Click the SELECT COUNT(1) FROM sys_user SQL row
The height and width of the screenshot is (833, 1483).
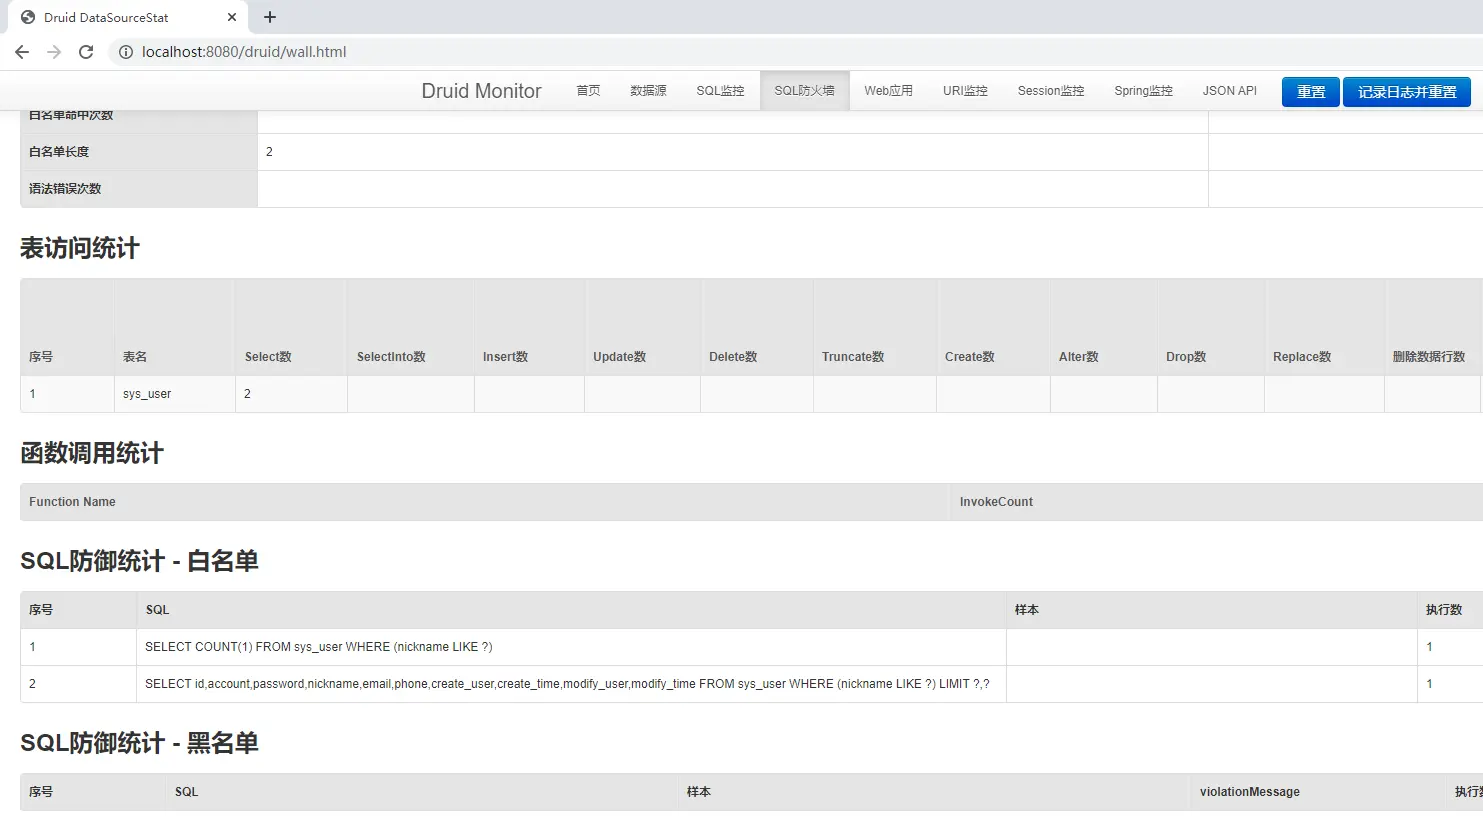pos(319,647)
